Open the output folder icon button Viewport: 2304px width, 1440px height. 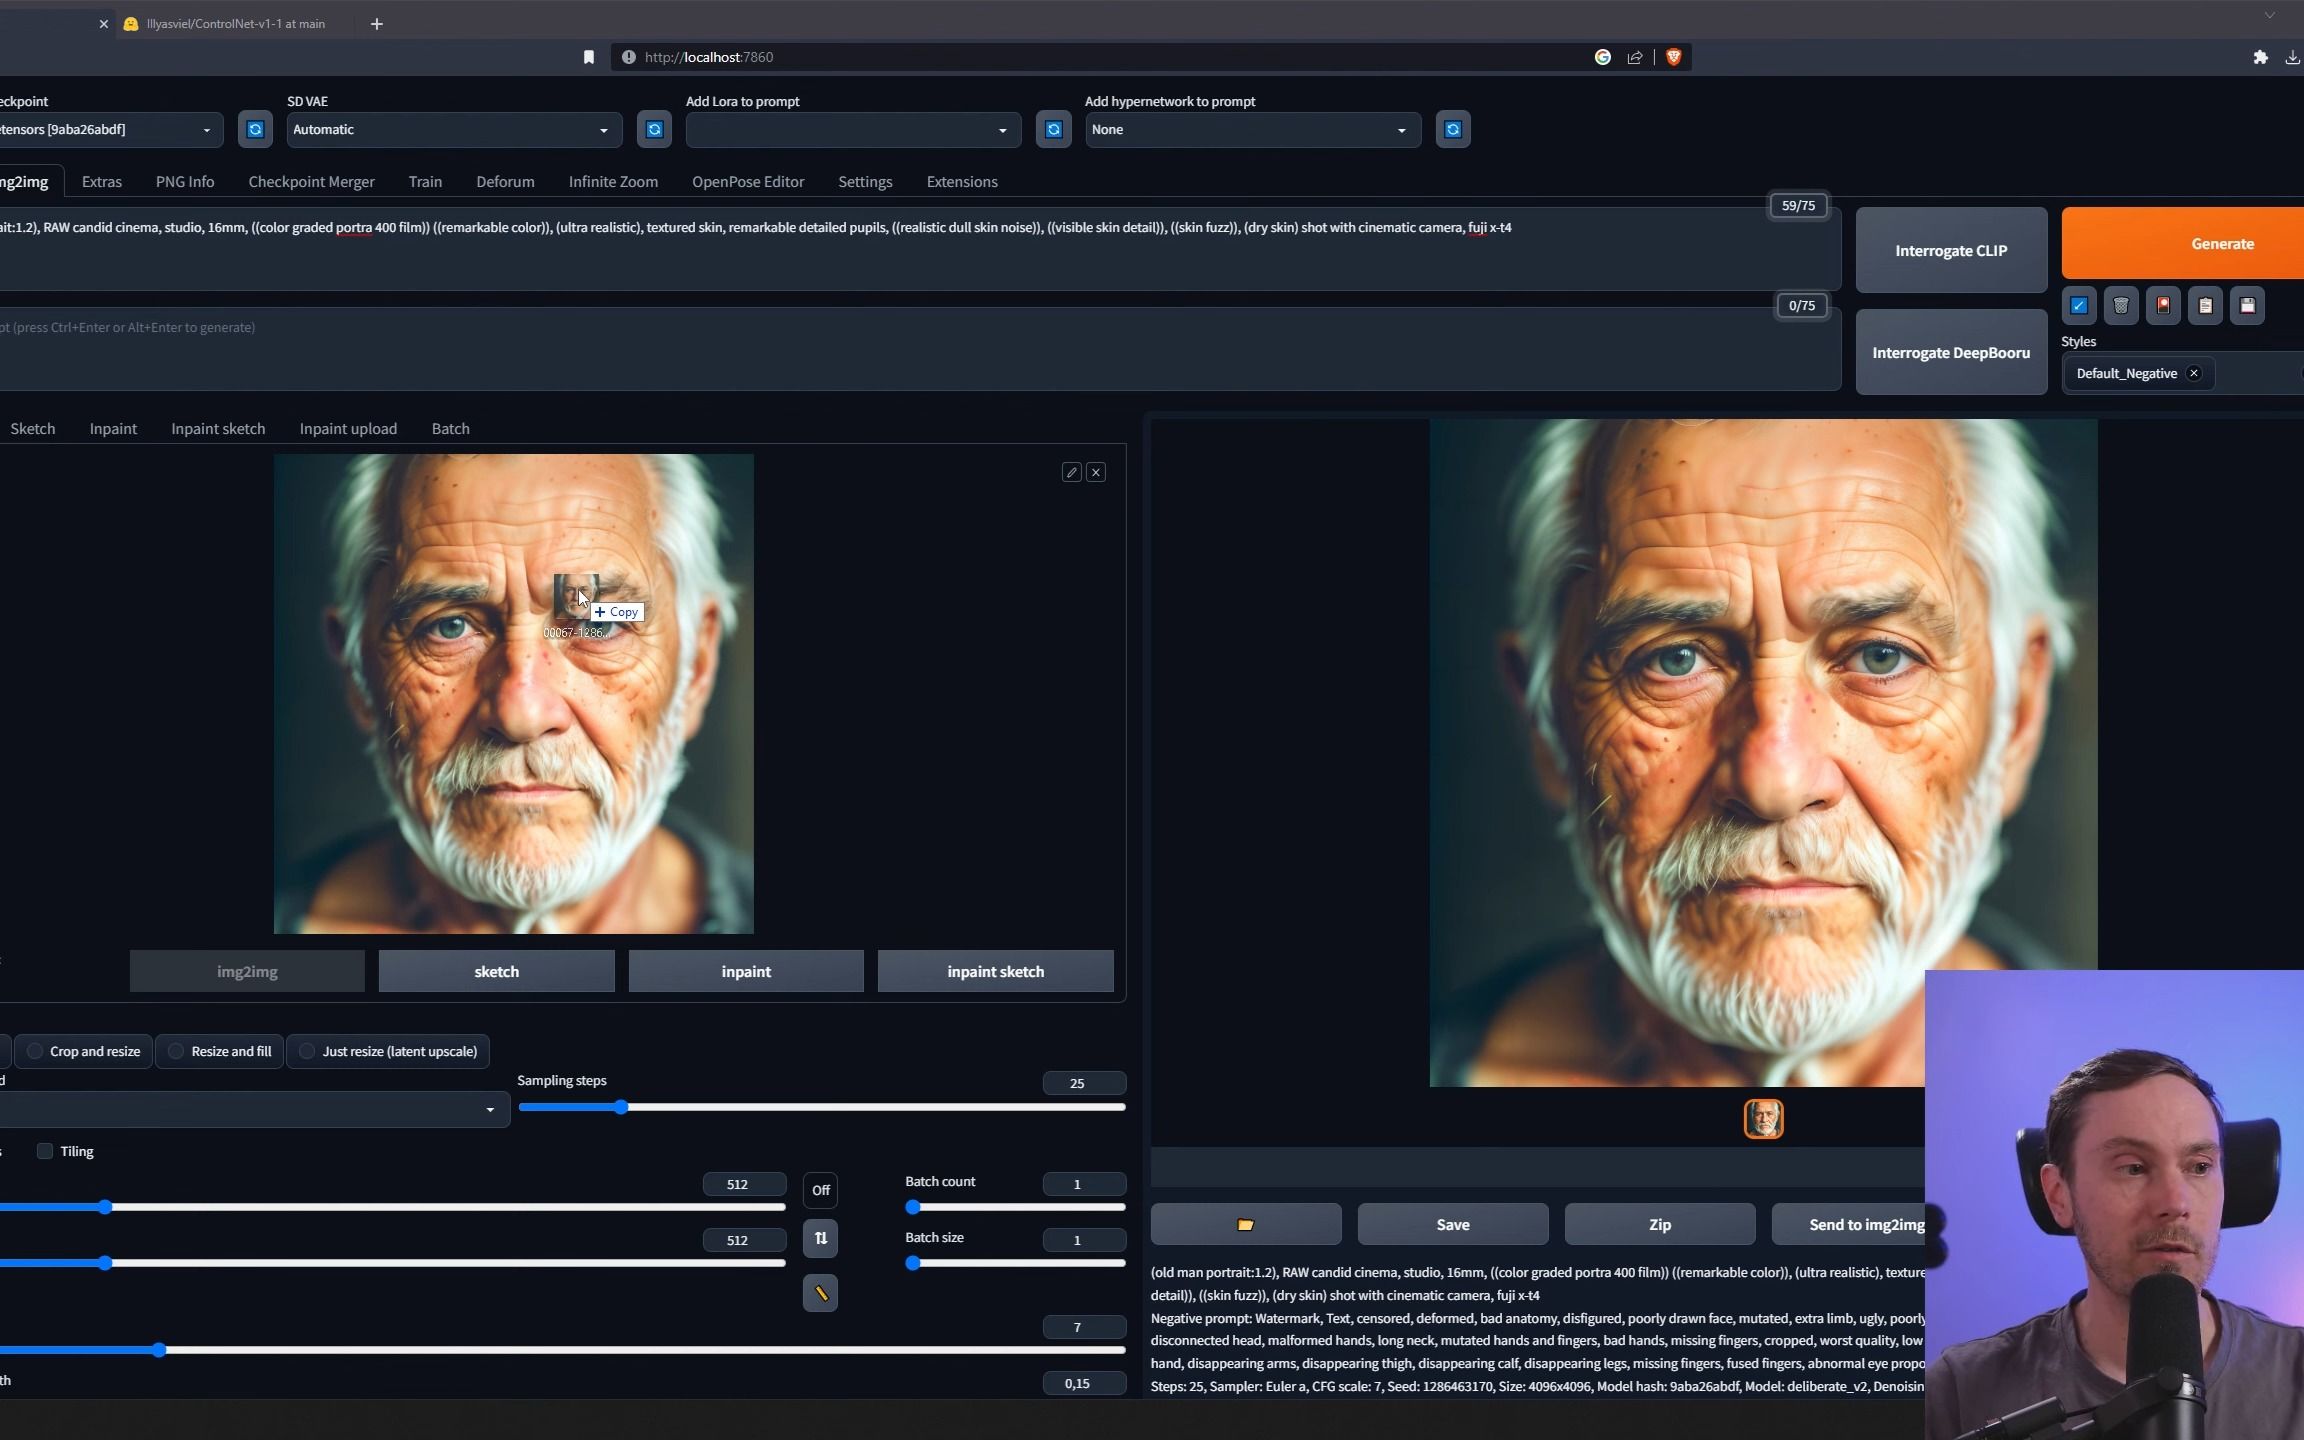click(x=1246, y=1225)
